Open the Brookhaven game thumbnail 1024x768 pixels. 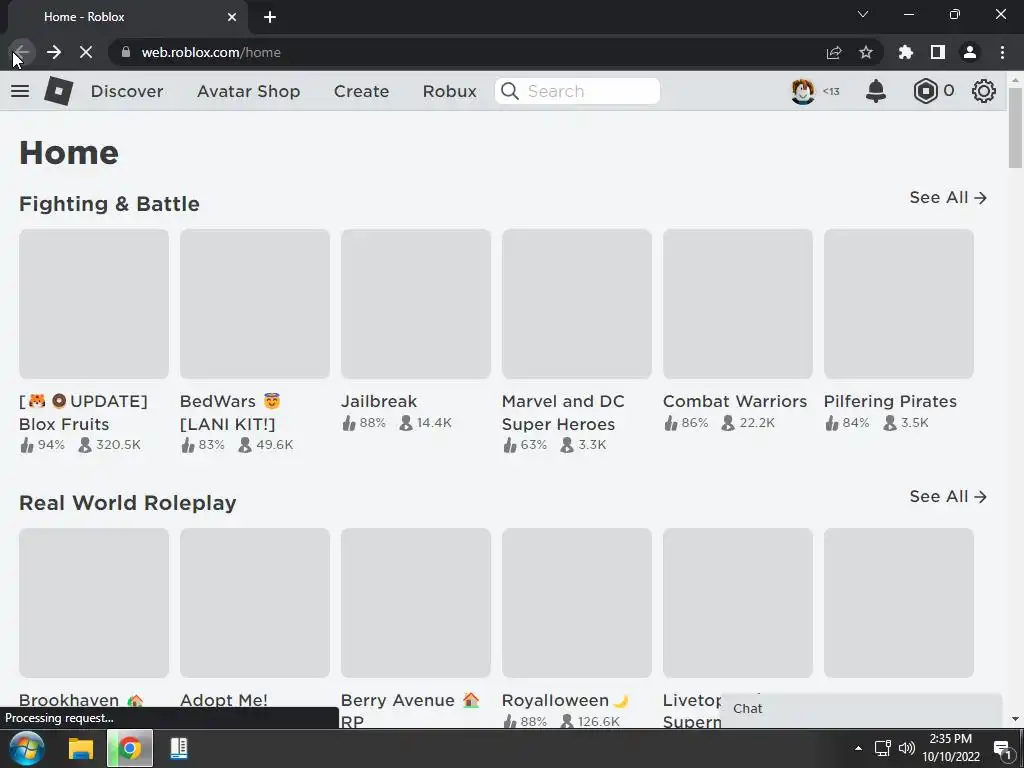click(94, 603)
